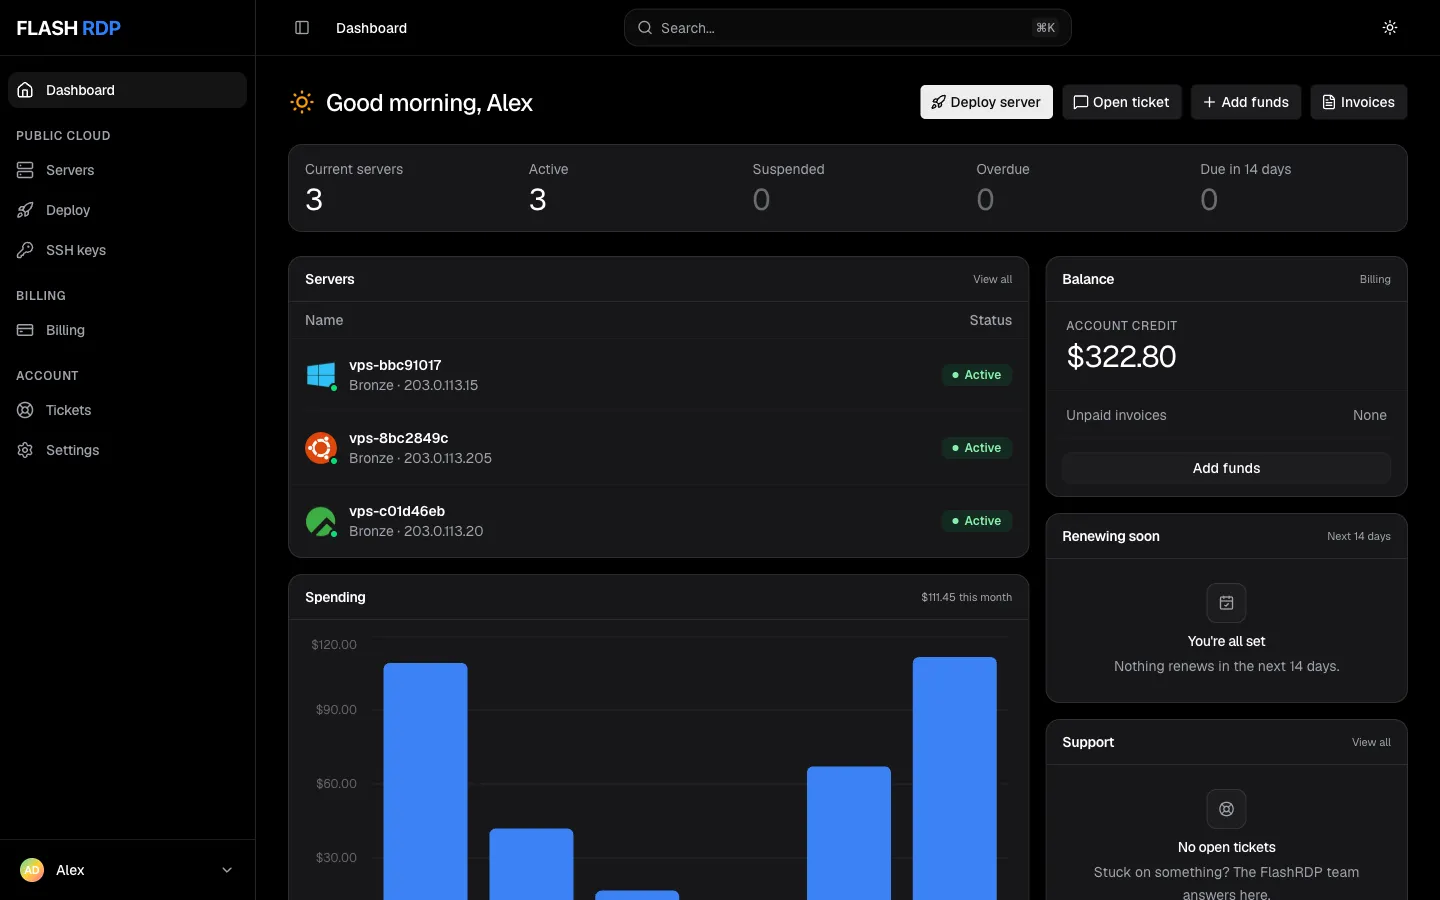Viewport: 1440px width, 900px height.
Task: Click the Suspended stat
Action: click(848, 188)
